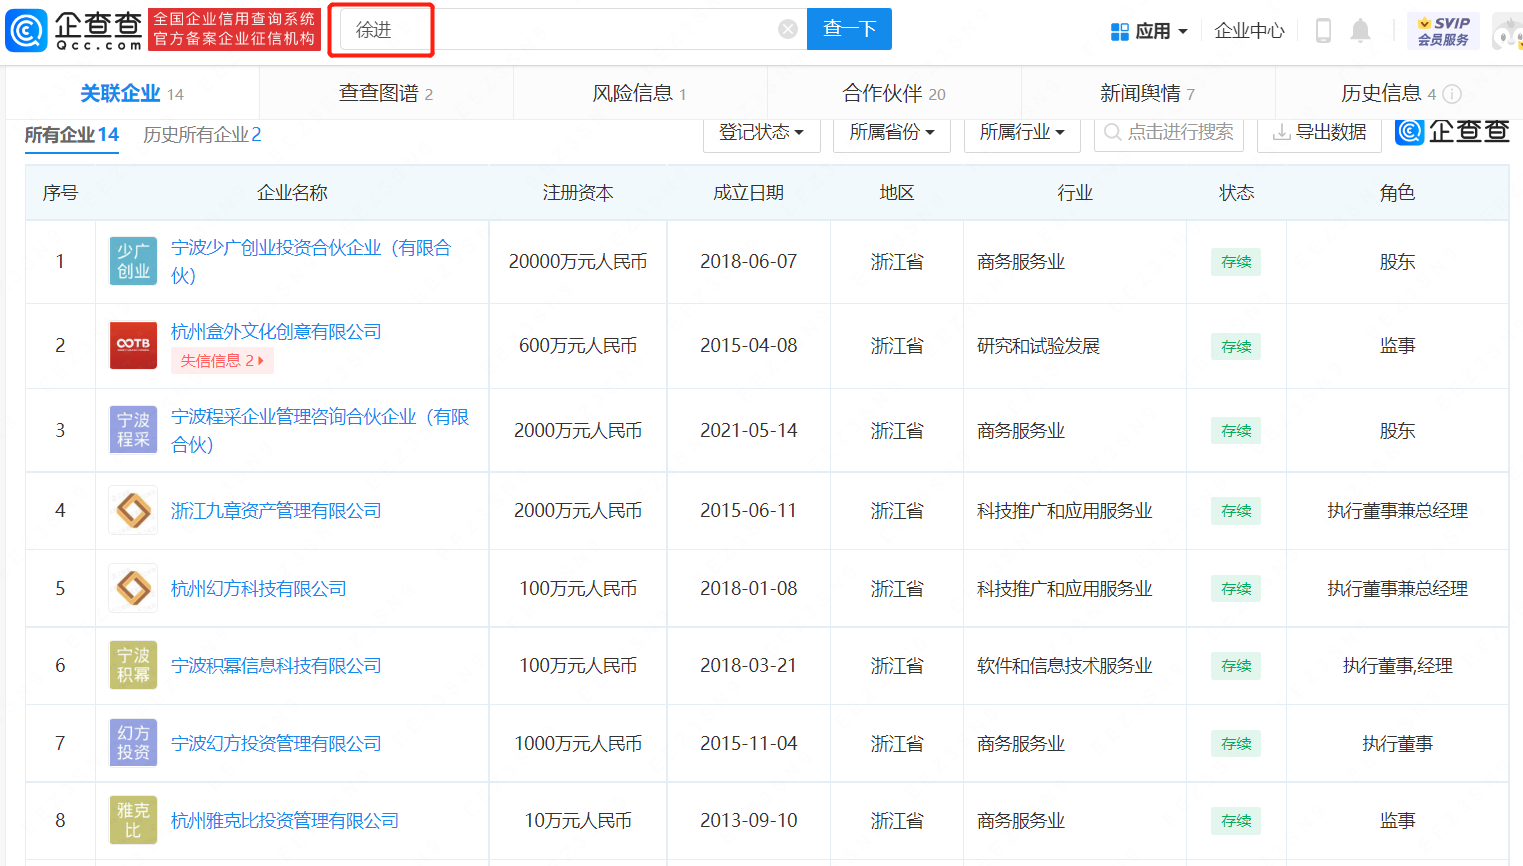Click the grid icon beside 应用
This screenshot has height=866, width=1523.
click(1120, 31)
